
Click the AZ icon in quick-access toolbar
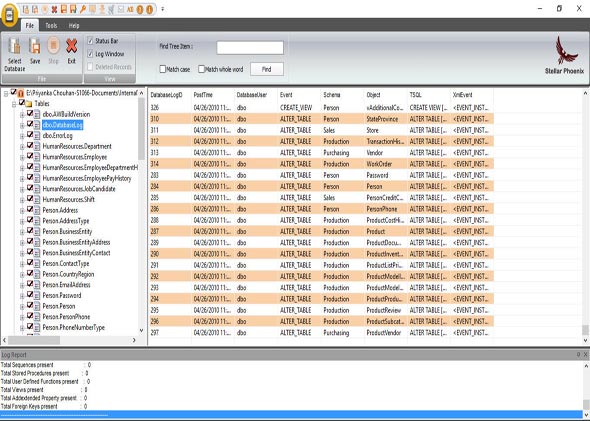tap(130, 9)
